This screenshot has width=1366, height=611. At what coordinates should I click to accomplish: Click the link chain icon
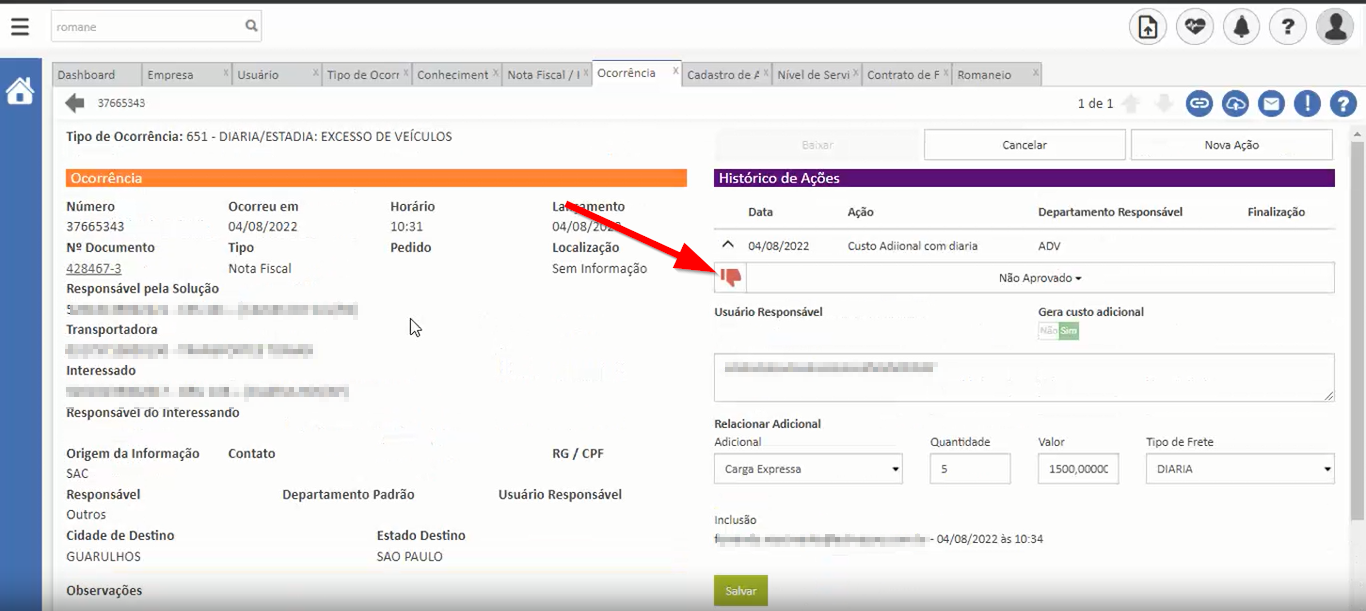point(1199,103)
